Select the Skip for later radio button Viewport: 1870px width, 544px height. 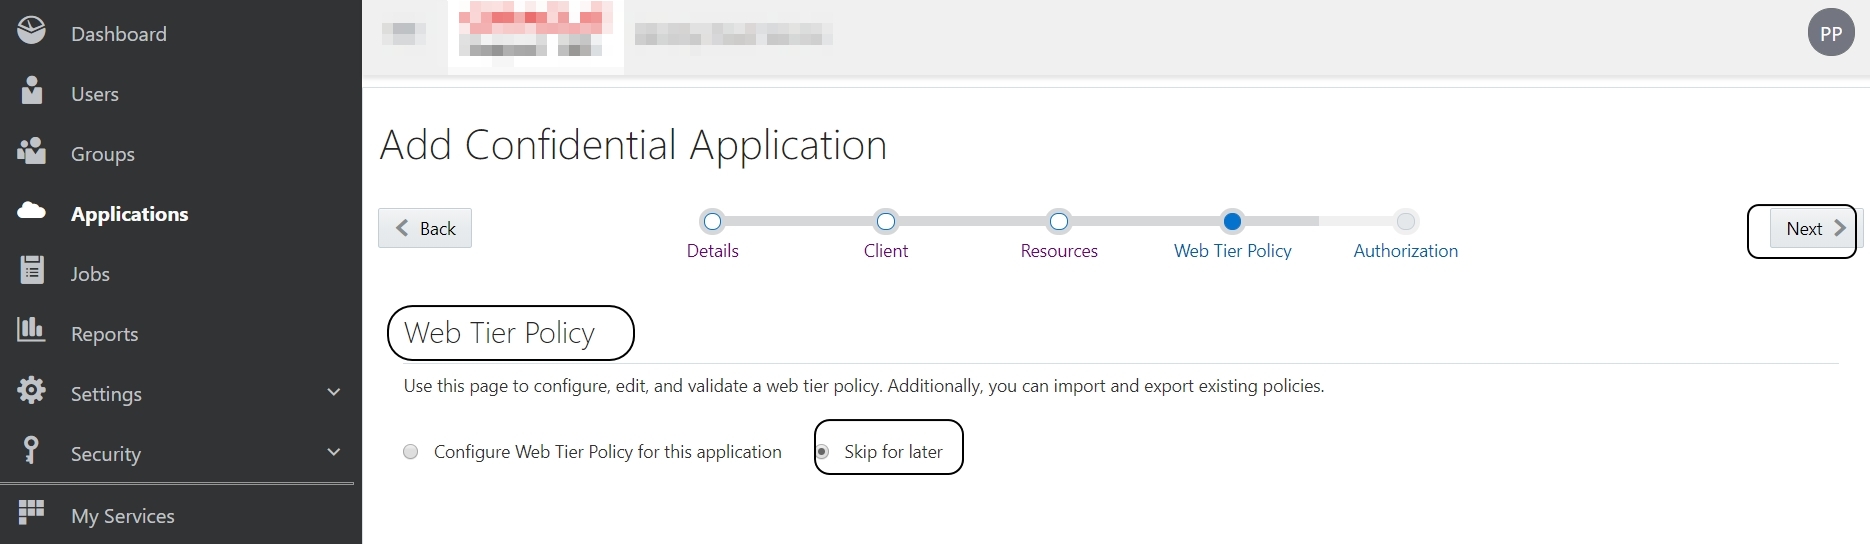822,452
